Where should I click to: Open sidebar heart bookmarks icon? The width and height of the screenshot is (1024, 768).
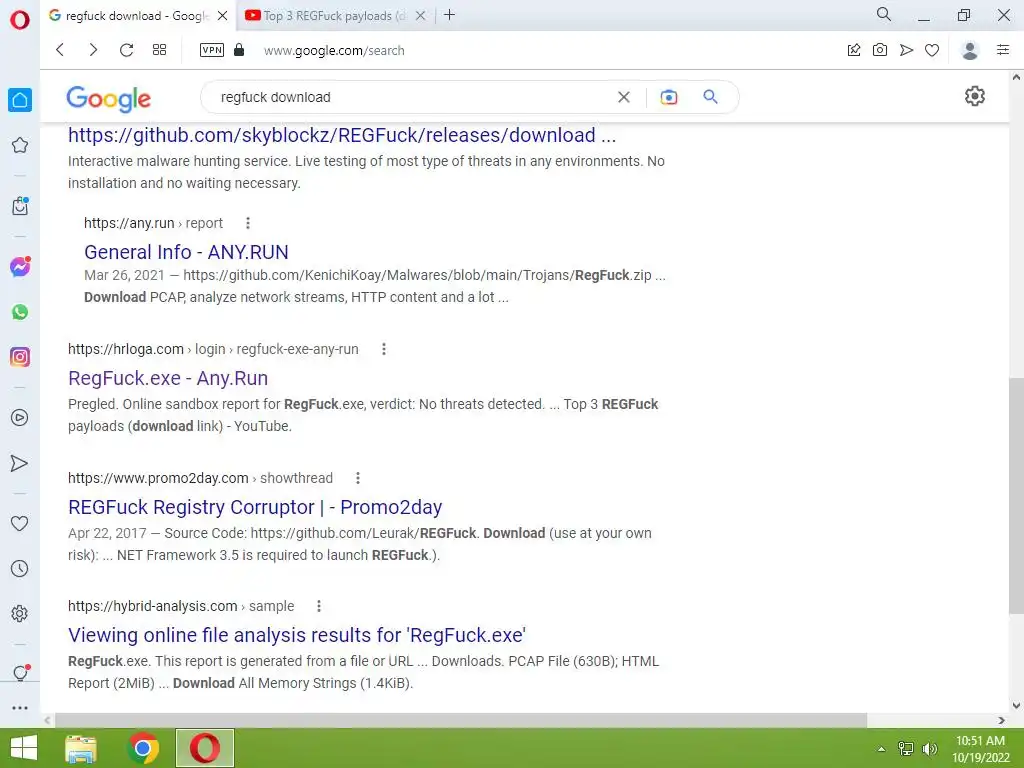tap(20, 523)
